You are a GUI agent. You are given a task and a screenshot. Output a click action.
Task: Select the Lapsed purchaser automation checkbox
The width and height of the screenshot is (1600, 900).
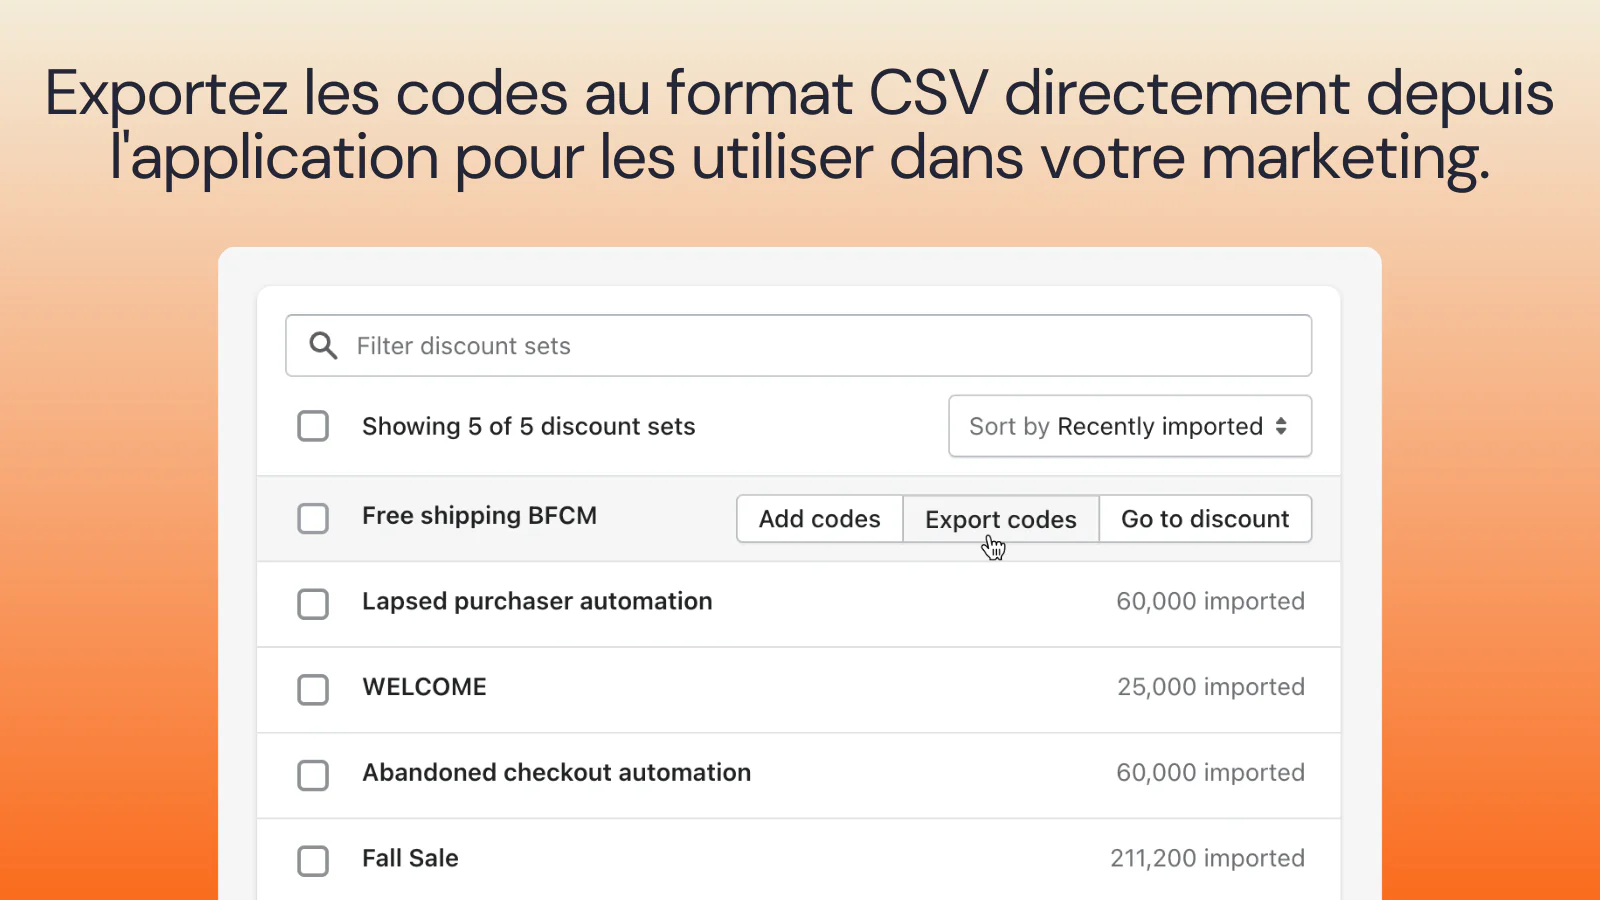313,604
